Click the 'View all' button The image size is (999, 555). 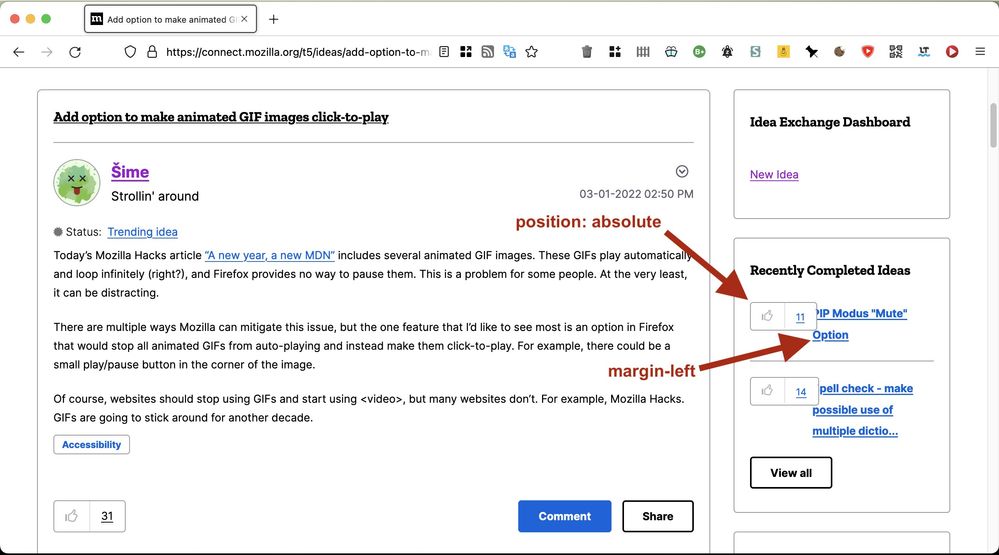[791, 473]
